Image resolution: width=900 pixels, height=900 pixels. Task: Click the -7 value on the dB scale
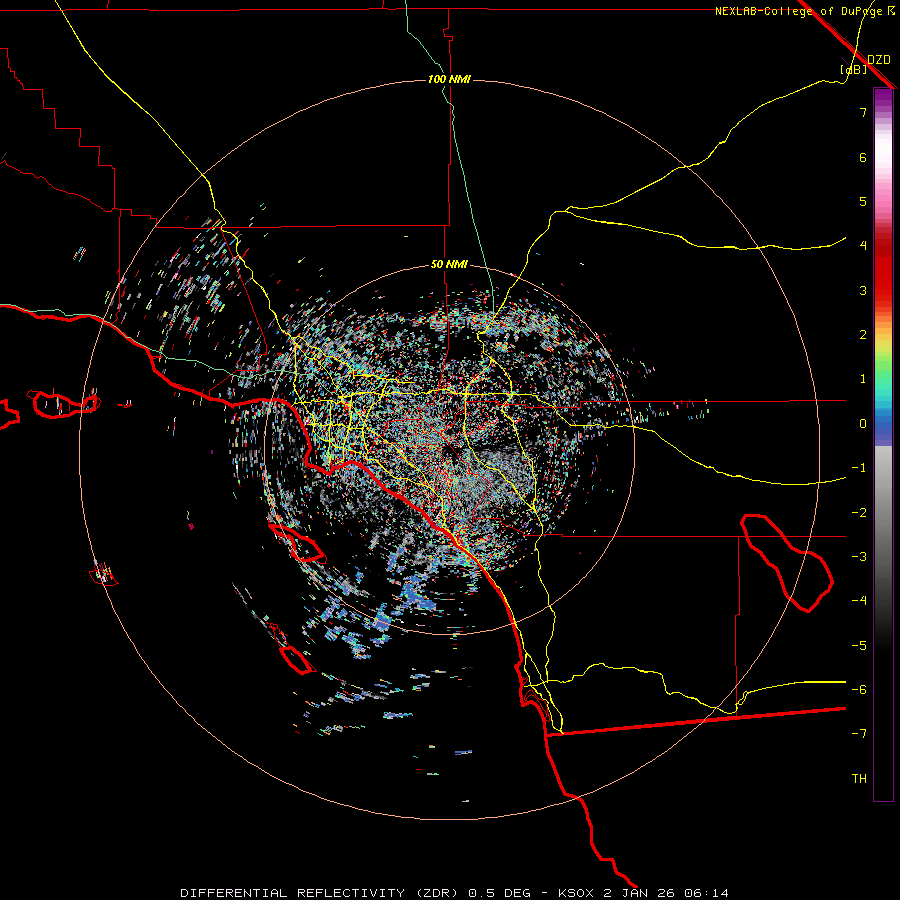point(859,734)
